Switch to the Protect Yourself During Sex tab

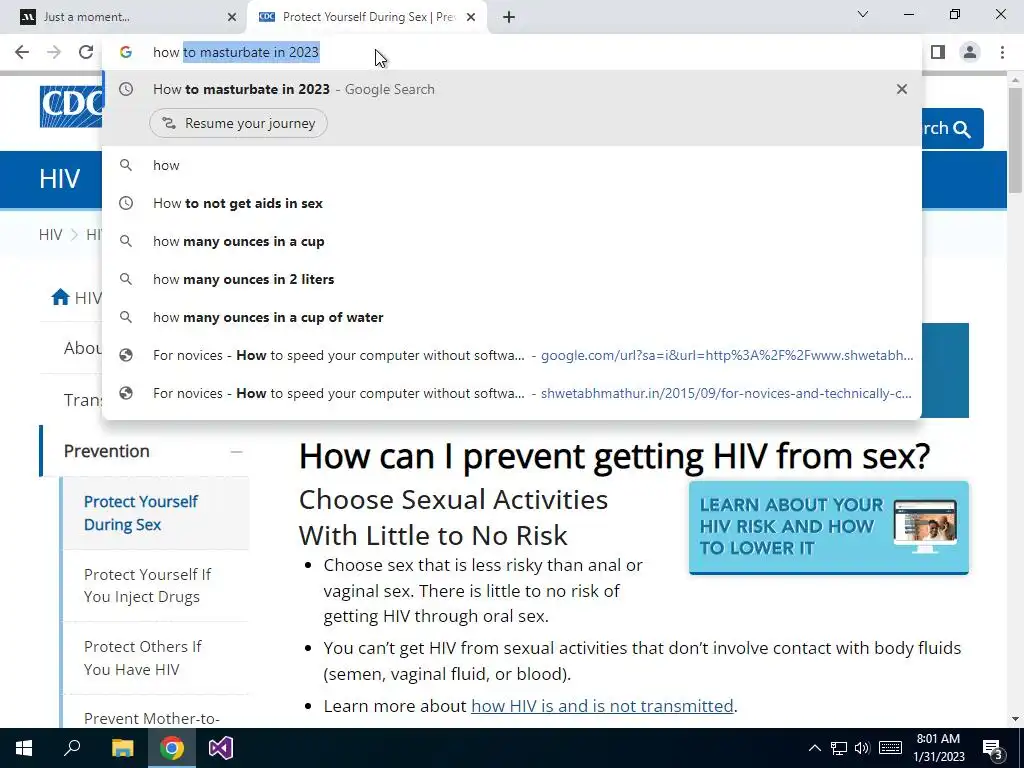(x=366, y=17)
